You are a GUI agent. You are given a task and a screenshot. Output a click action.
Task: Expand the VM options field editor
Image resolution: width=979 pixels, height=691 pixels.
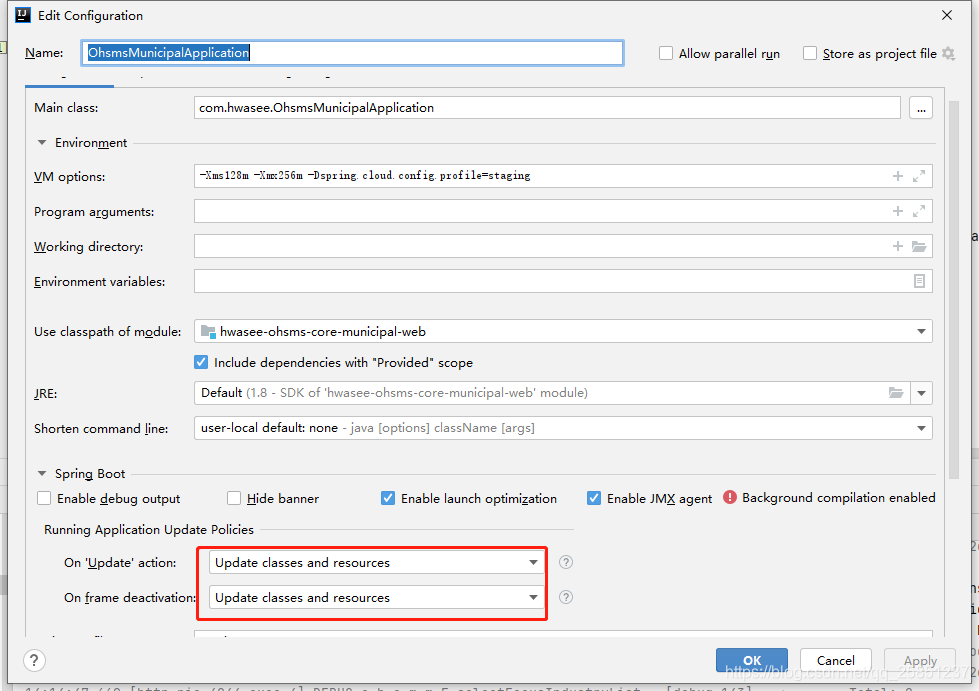pos(919,176)
